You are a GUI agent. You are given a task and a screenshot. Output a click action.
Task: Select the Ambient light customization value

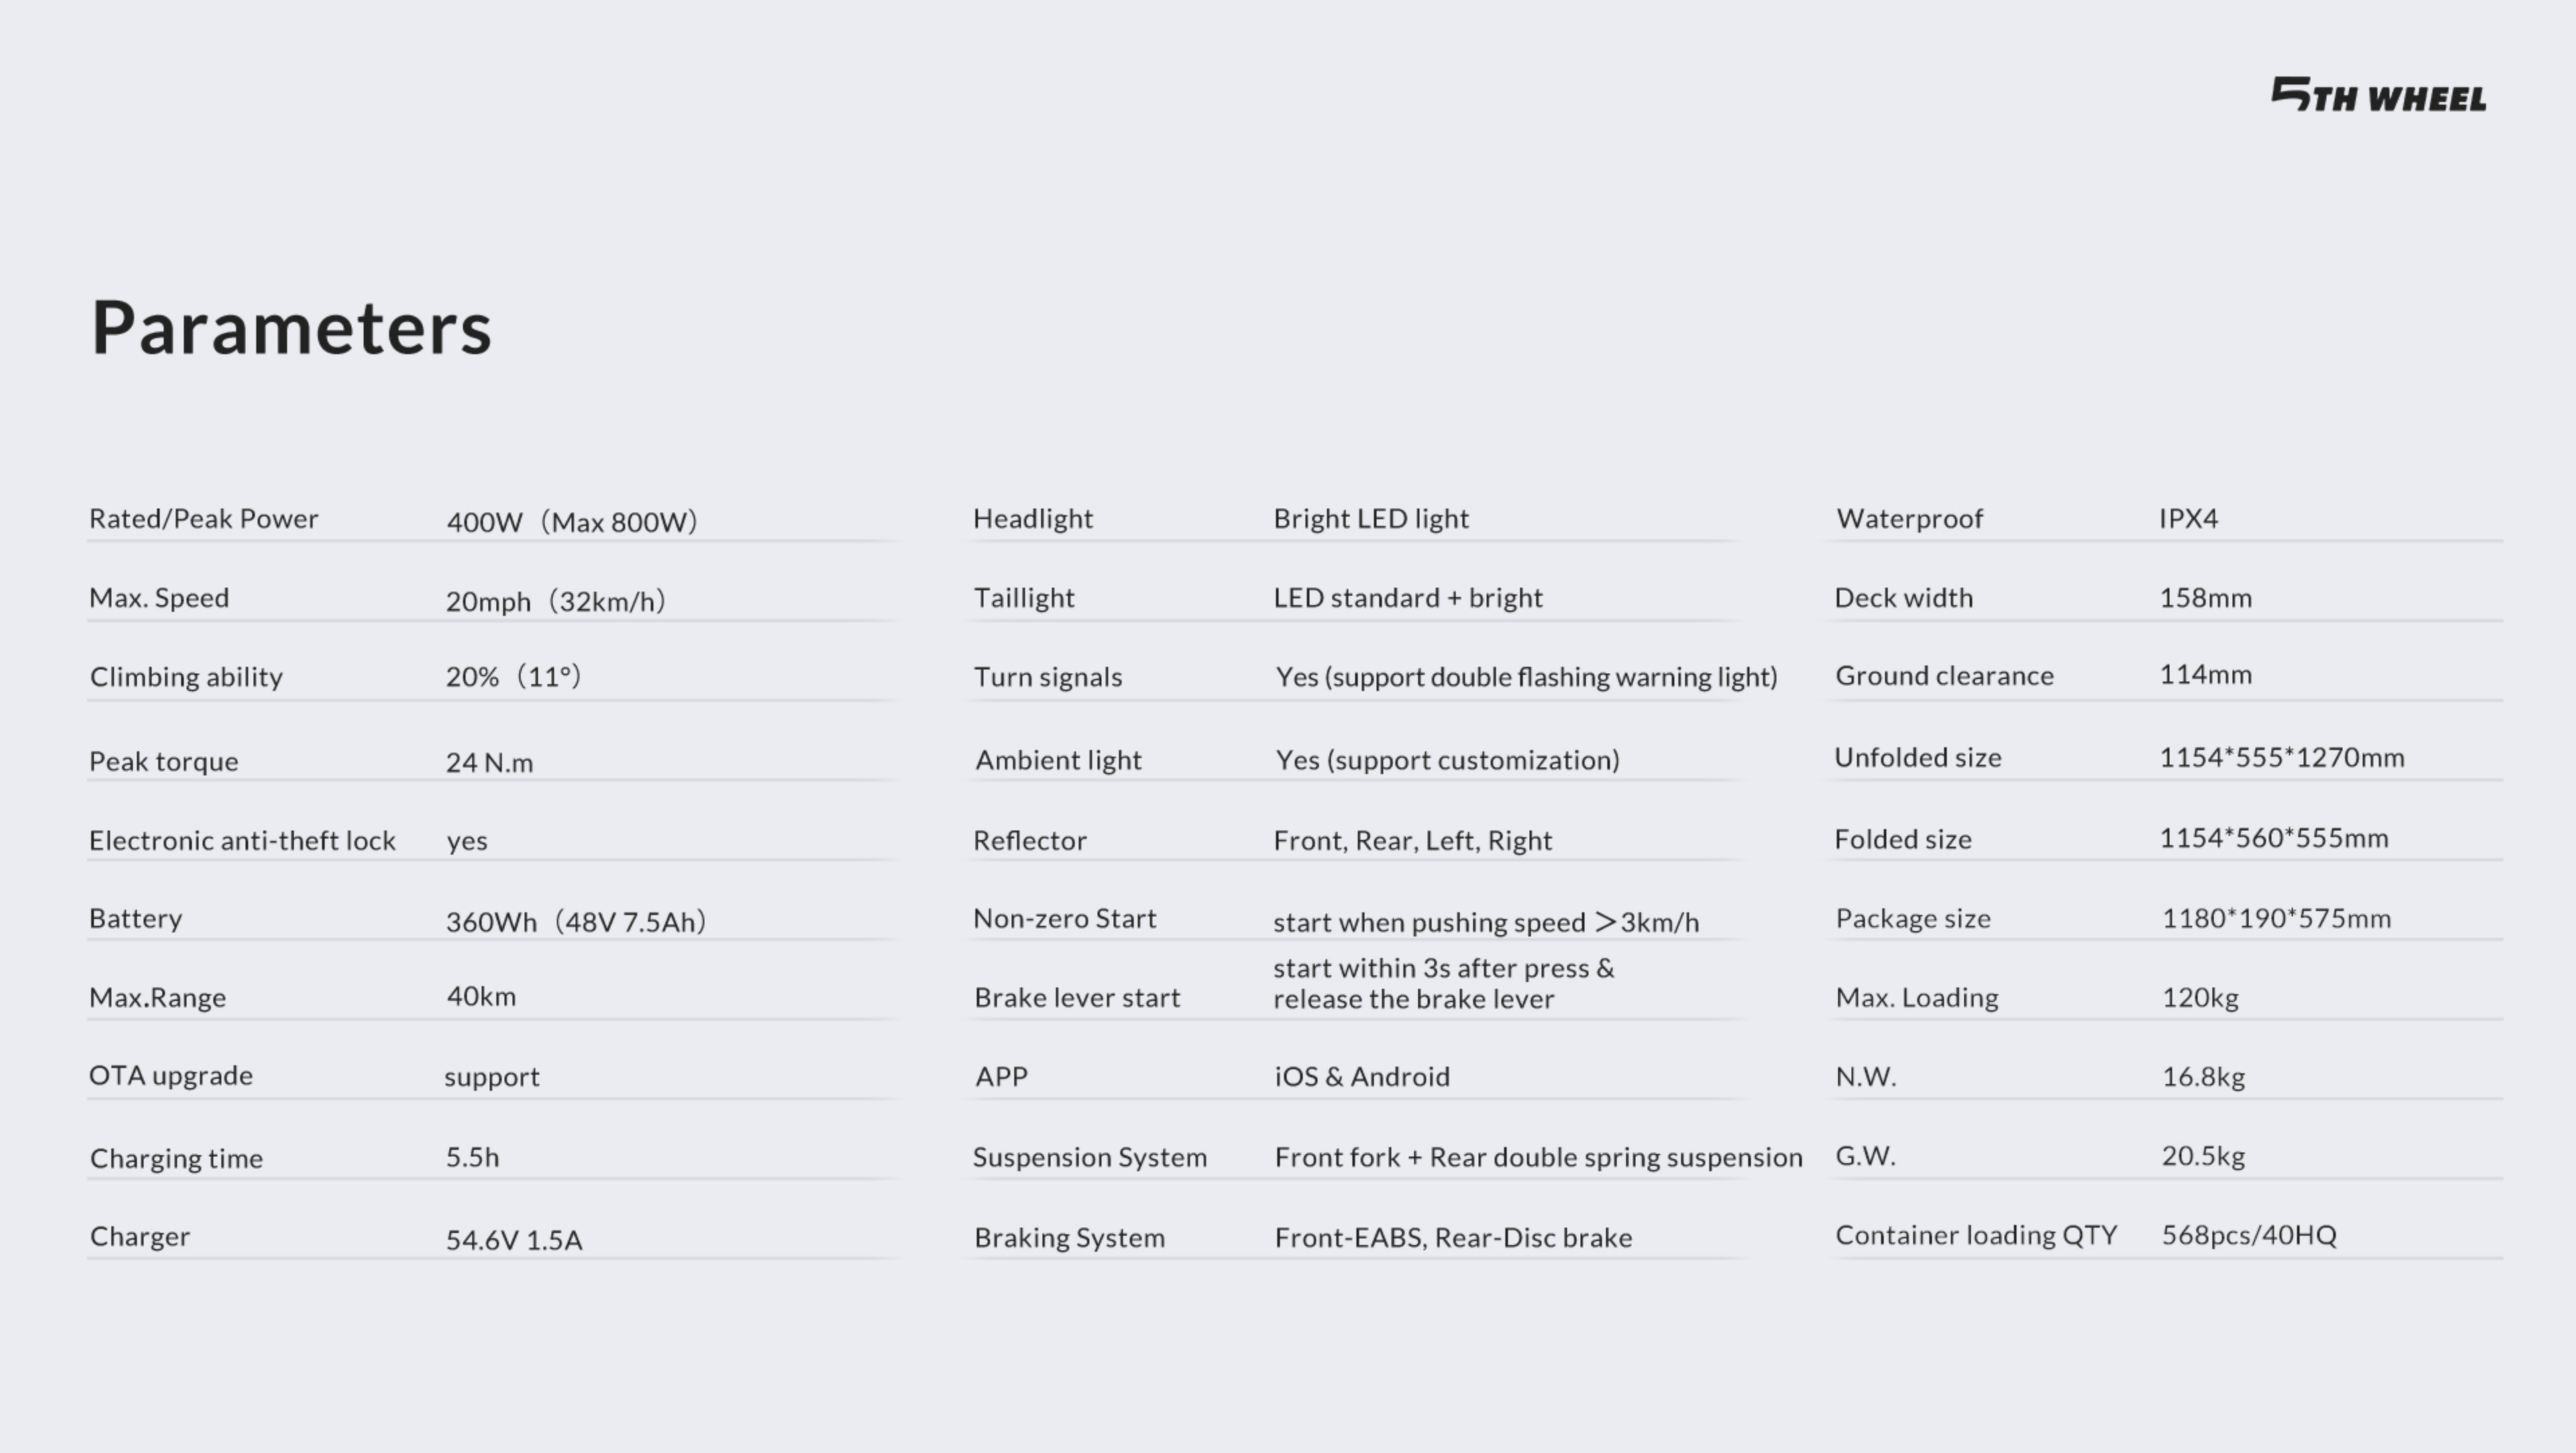[1447, 760]
